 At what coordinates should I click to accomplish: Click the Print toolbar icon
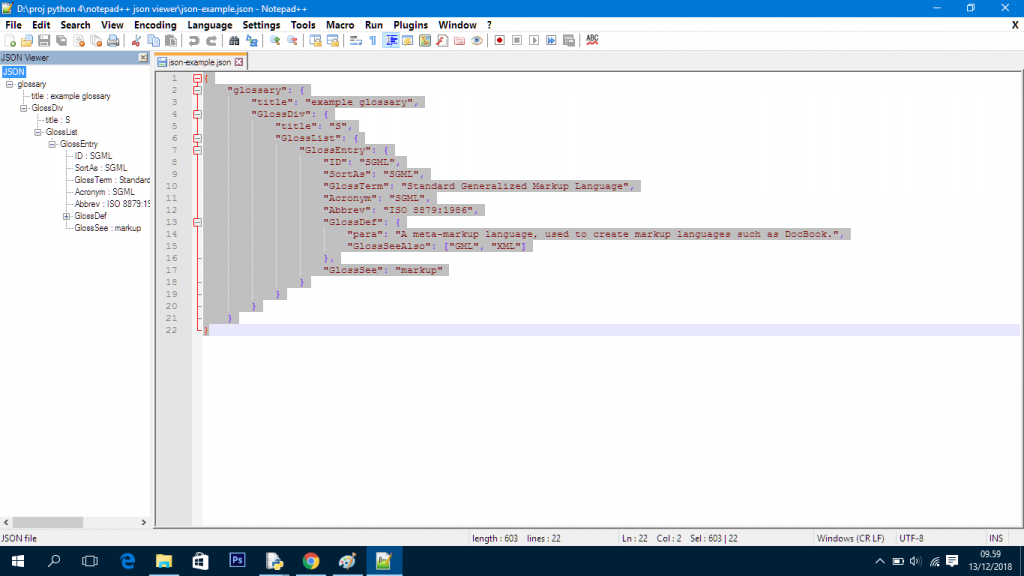[113, 41]
